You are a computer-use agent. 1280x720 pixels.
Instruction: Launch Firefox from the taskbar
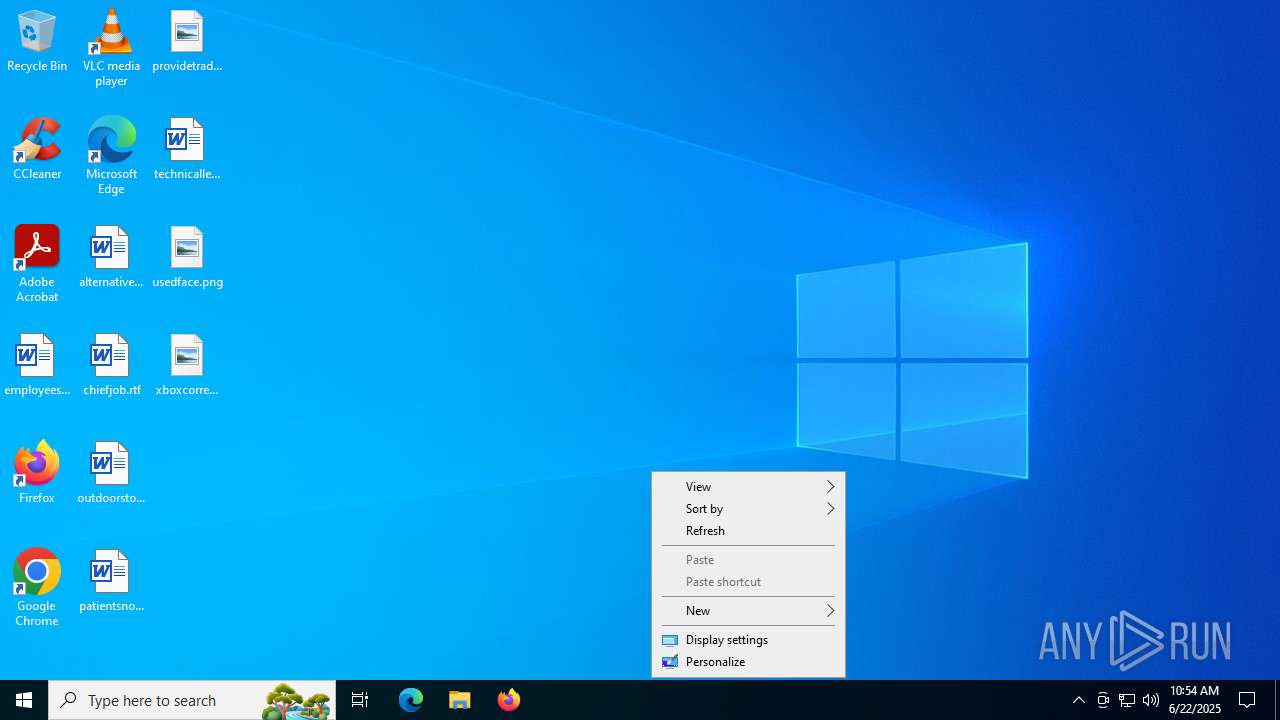point(509,700)
